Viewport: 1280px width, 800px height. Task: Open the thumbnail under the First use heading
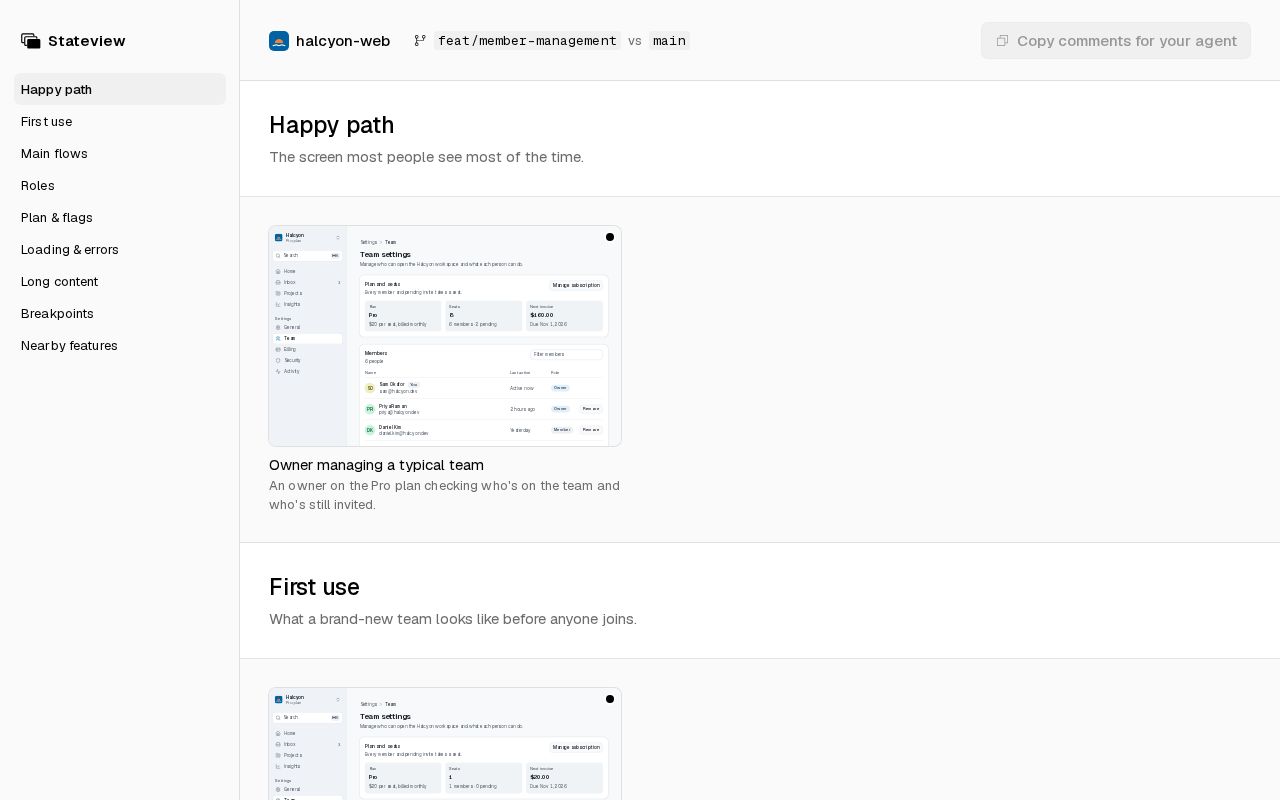(x=445, y=744)
